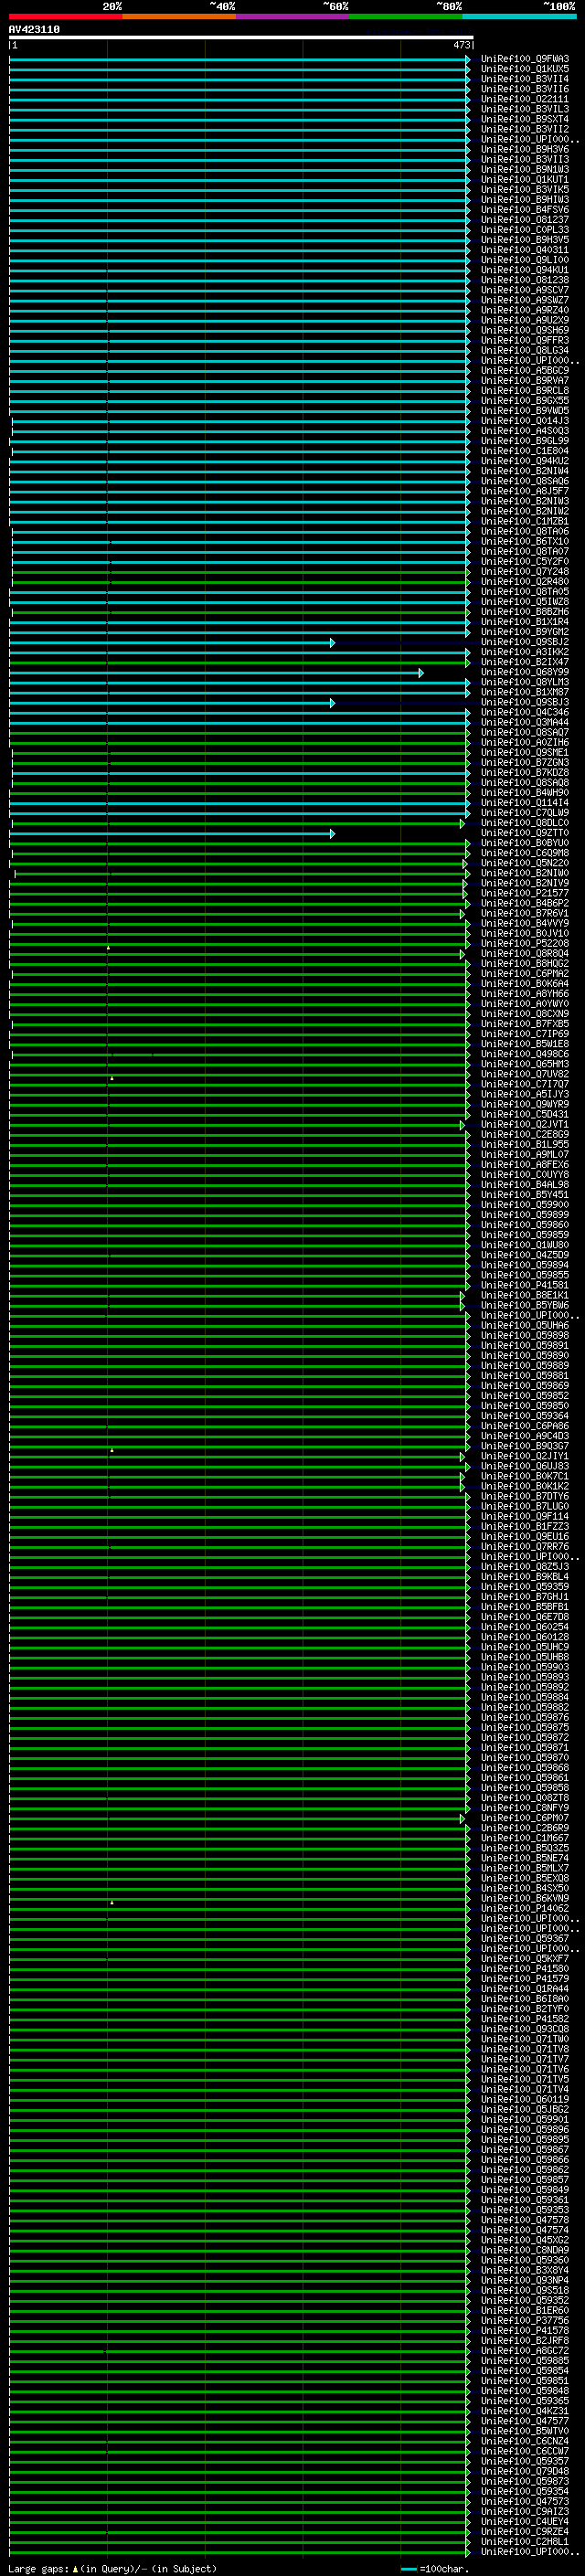Select label UniRef100_Q4C346
The image size is (585, 2576).
[525, 712]
